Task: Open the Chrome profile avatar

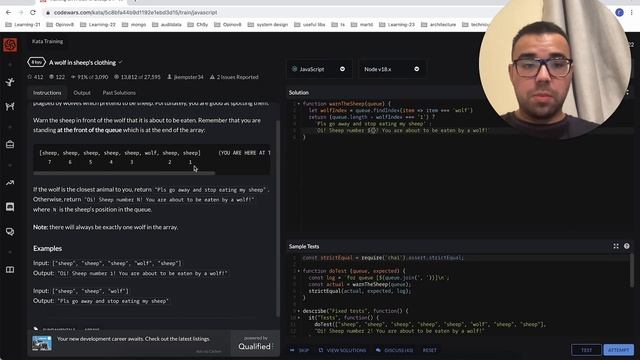Action: pyautogui.click(x=619, y=13)
